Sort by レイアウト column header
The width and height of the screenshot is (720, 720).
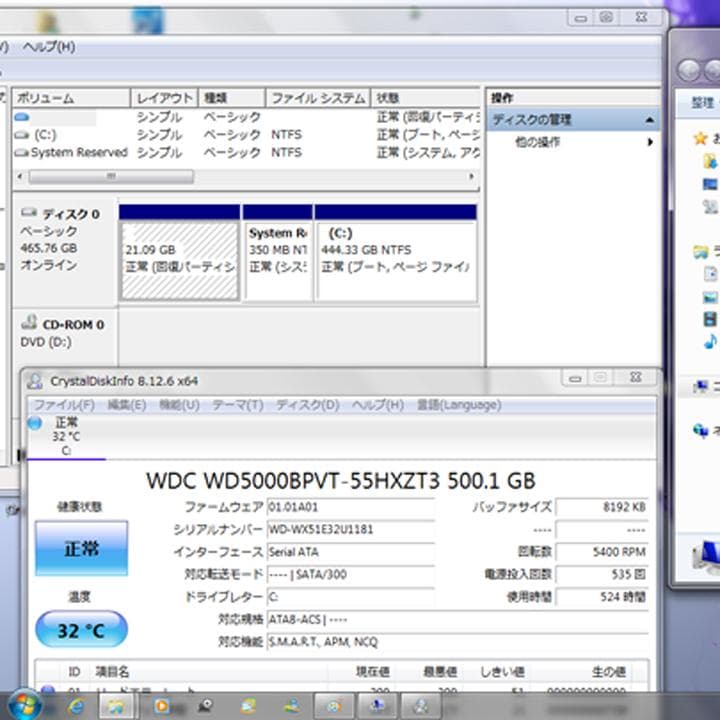click(164, 98)
